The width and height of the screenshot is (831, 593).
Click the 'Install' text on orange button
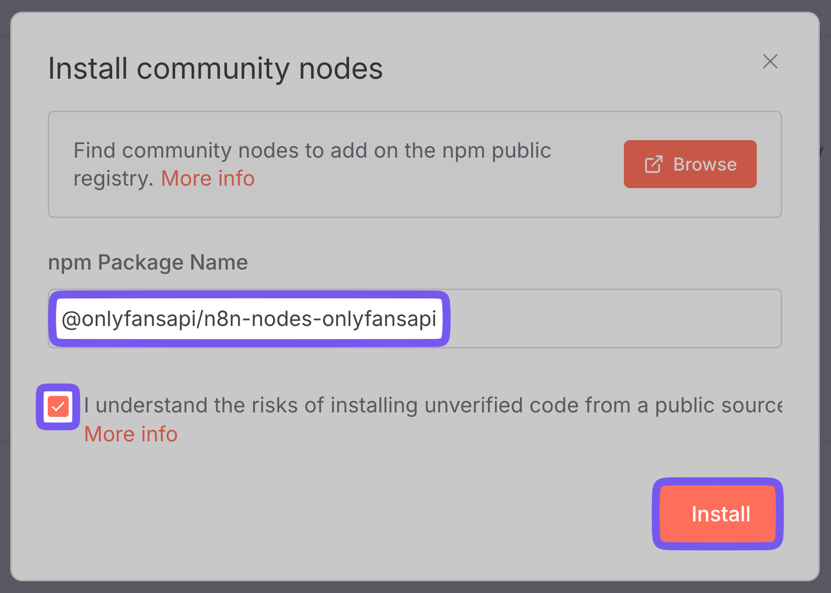click(x=720, y=514)
